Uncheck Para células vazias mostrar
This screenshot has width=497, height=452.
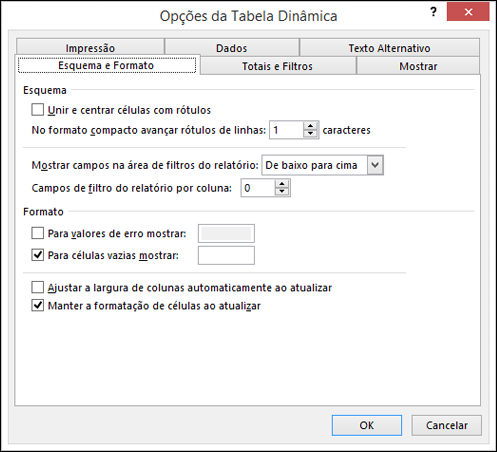[x=37, y=255]
